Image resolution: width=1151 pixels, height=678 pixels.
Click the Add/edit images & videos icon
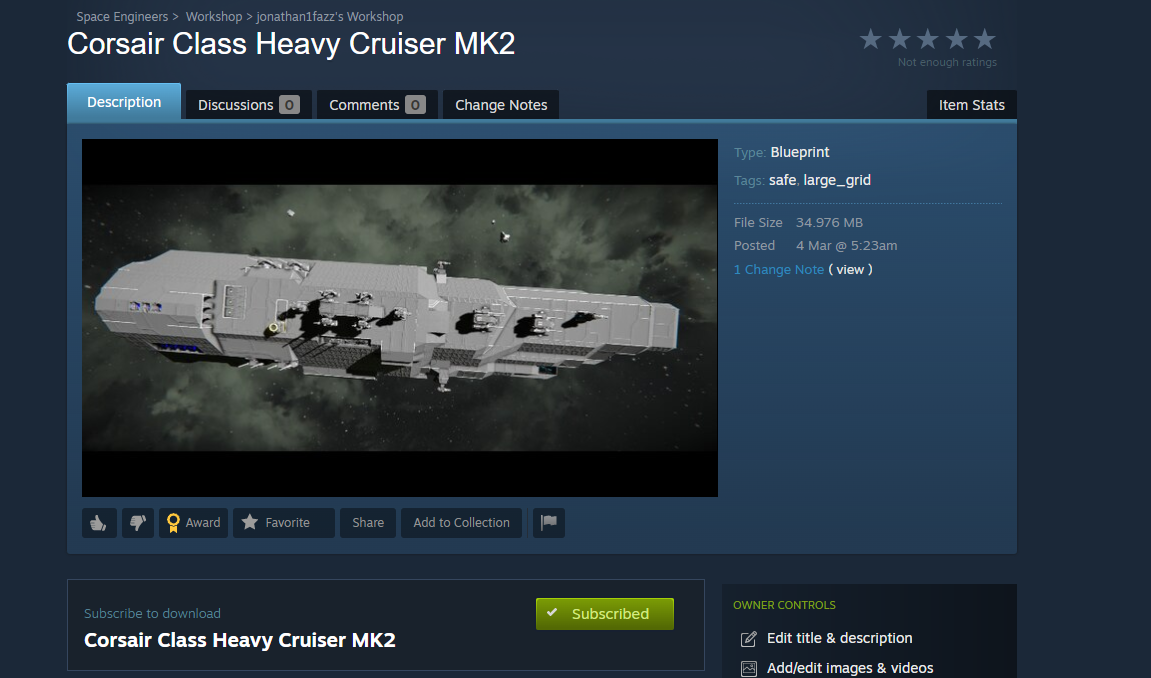tap(749, 668)
